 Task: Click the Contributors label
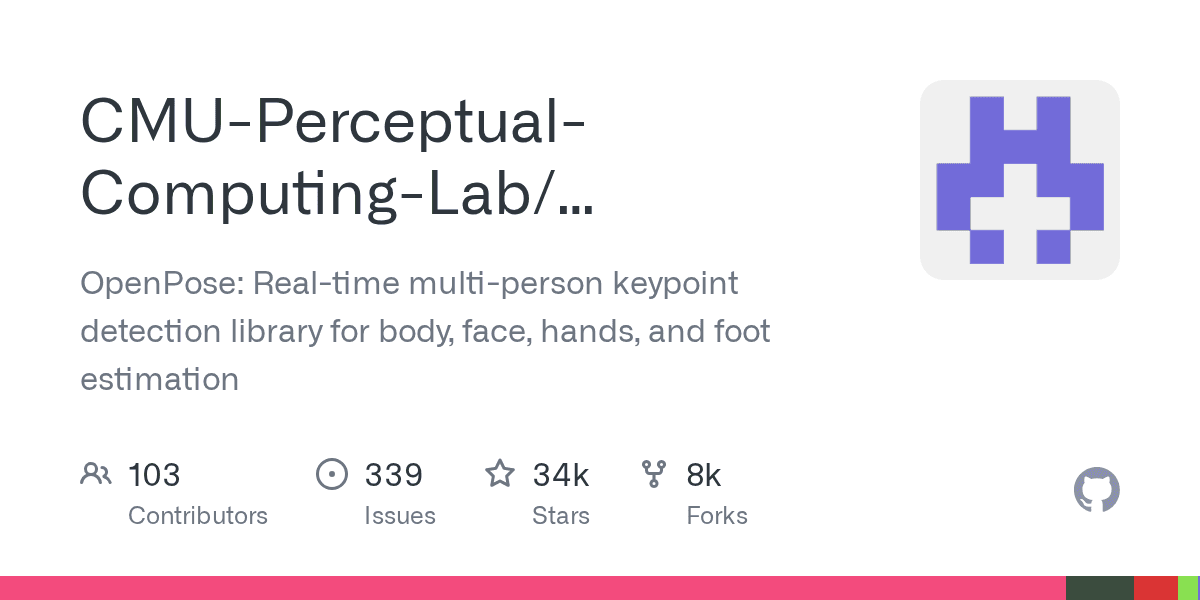198,516
